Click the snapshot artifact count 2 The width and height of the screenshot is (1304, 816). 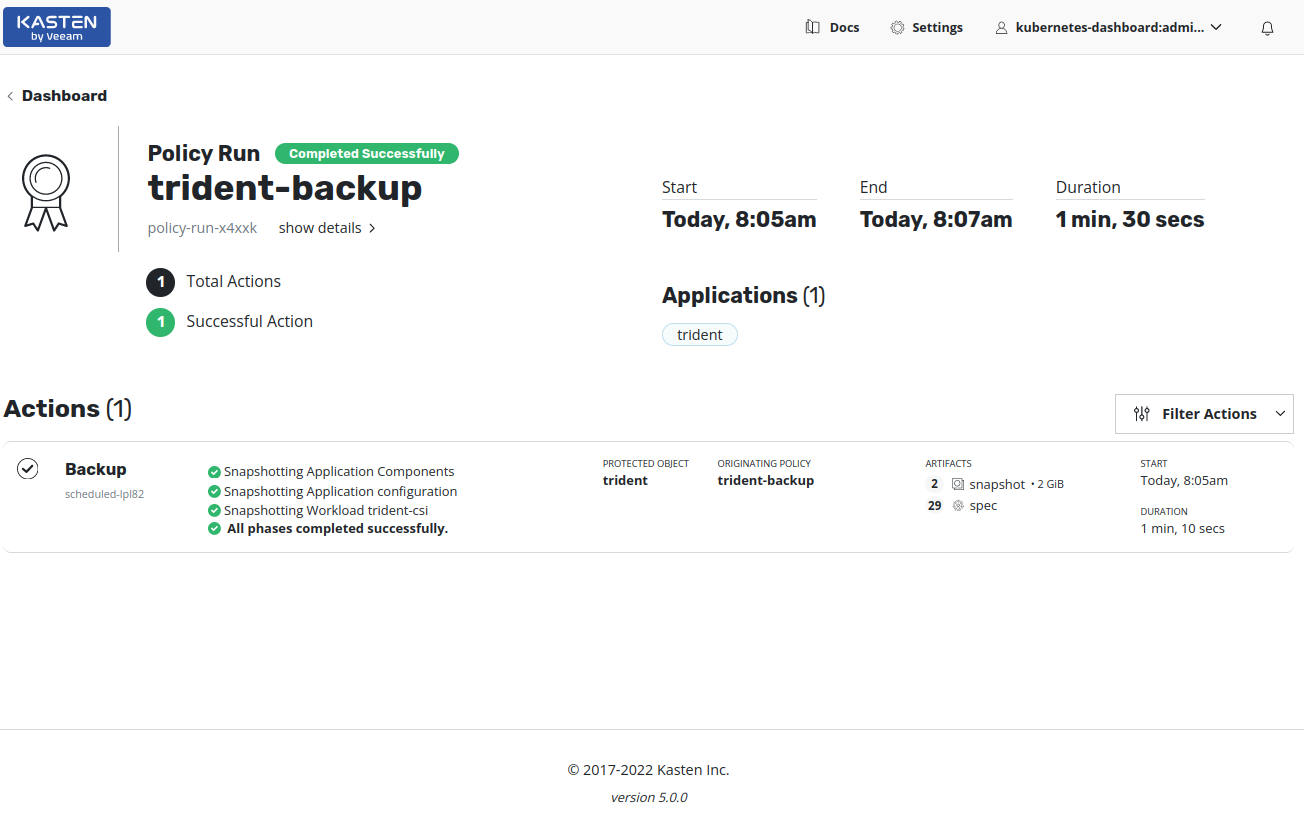tap(934, 484)
